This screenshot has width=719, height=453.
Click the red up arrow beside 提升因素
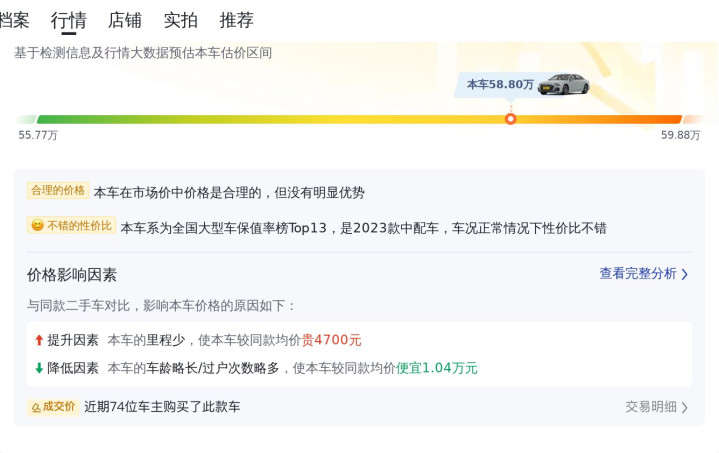coord(39,340)
